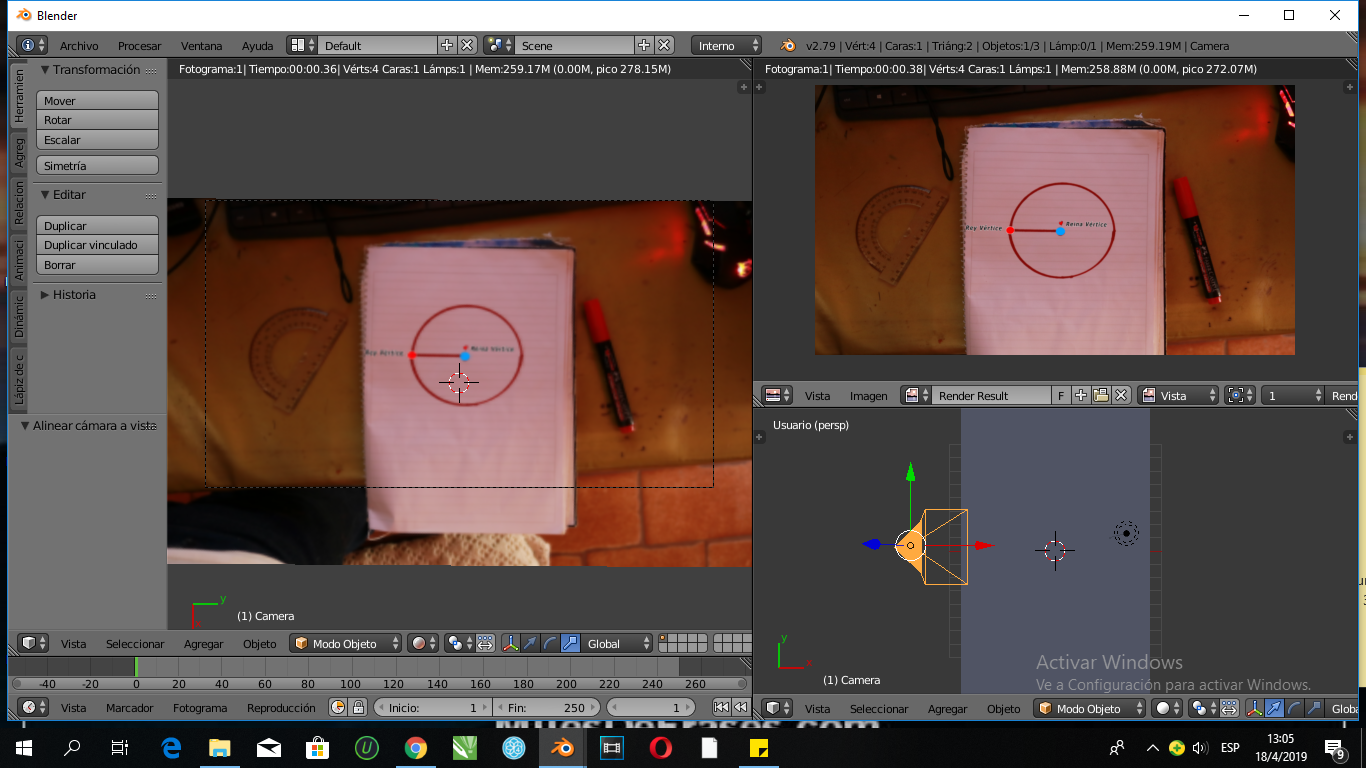Toggle the timeline range lock
Screen dimensions: 1366x768
click(x=358, y=707)
